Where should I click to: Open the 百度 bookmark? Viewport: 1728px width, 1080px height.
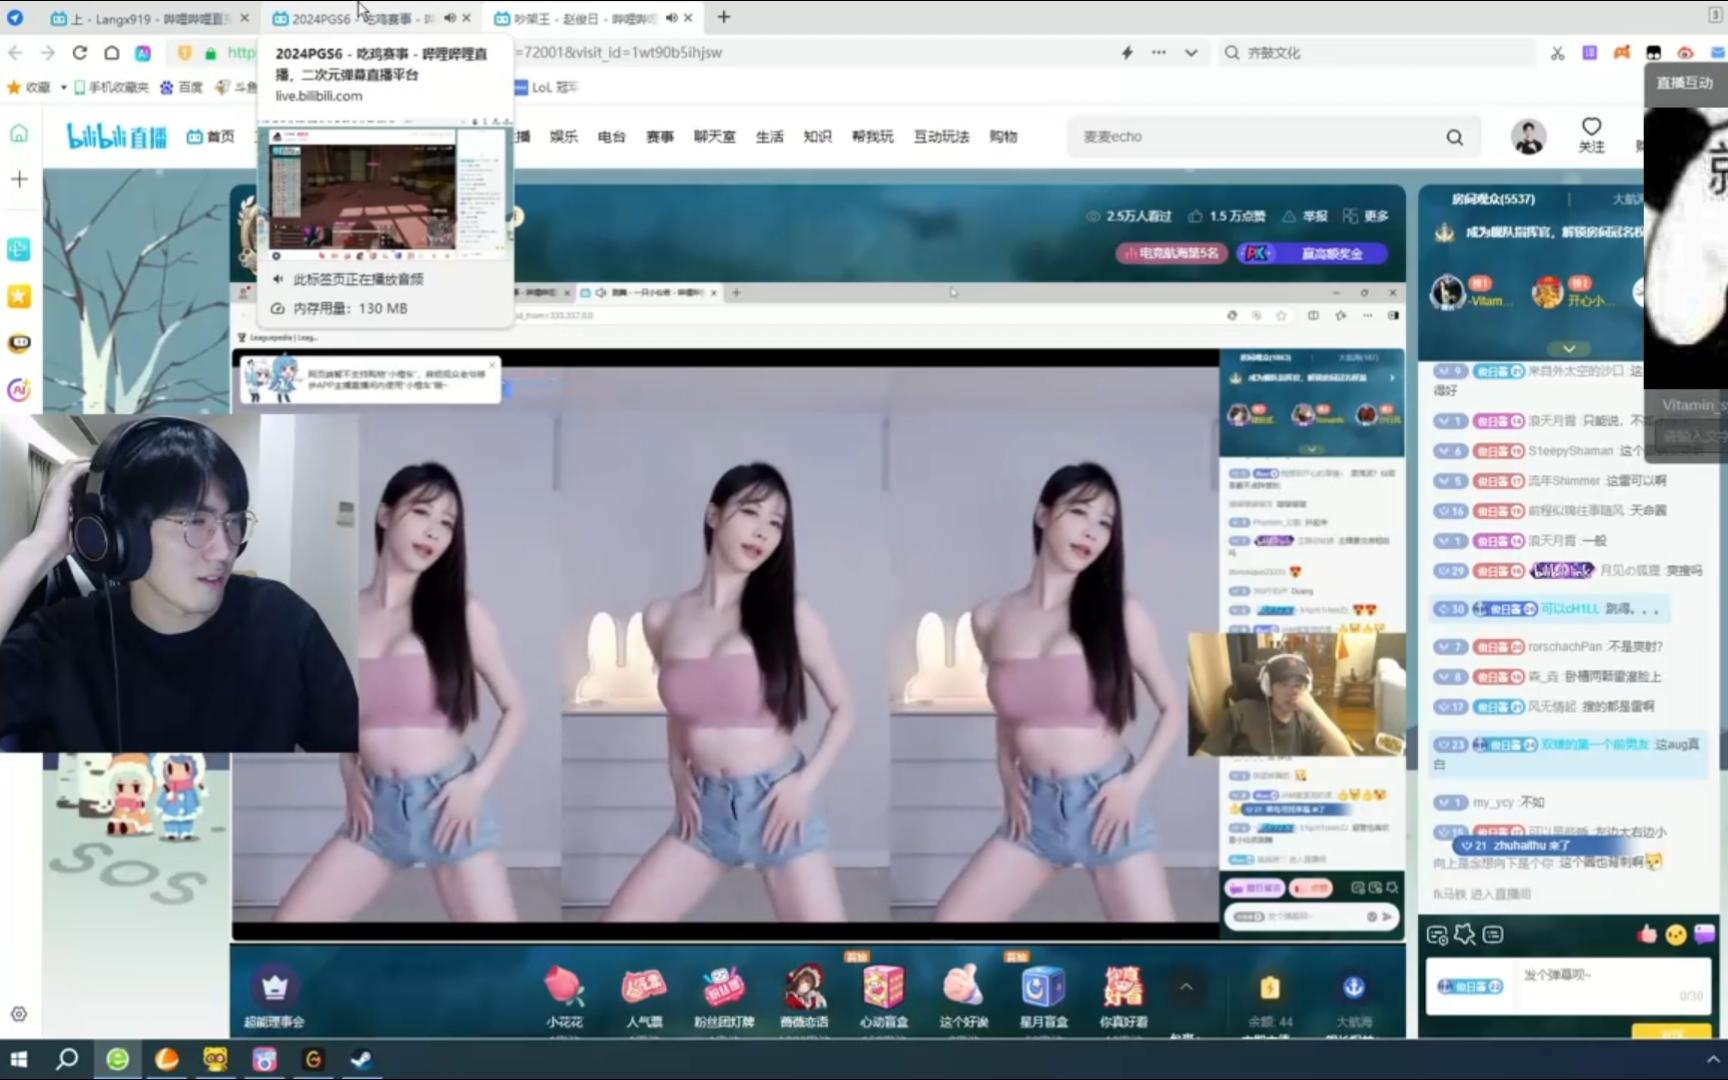click(x=181, y=87)
